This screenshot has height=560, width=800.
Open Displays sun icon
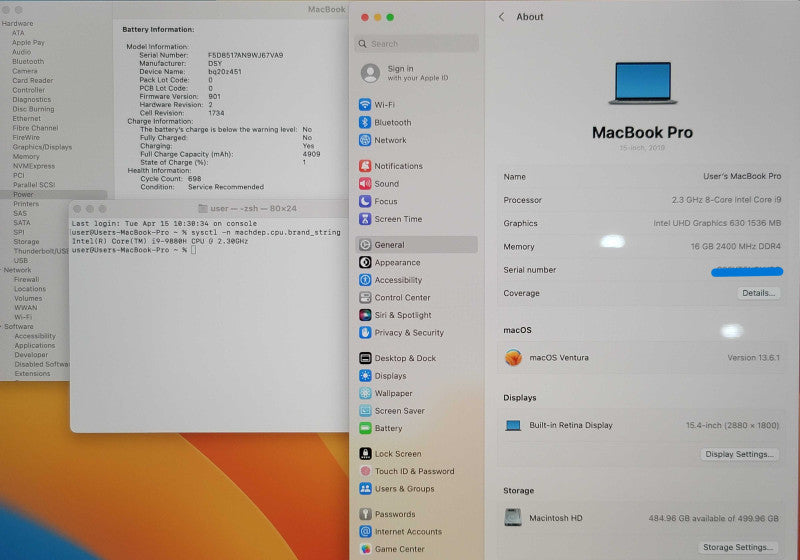[365, 376]
